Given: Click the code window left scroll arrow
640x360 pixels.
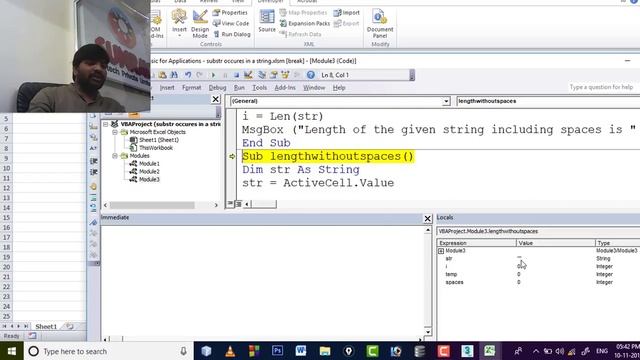Looking at the screenshot, I should click(247, 204).
